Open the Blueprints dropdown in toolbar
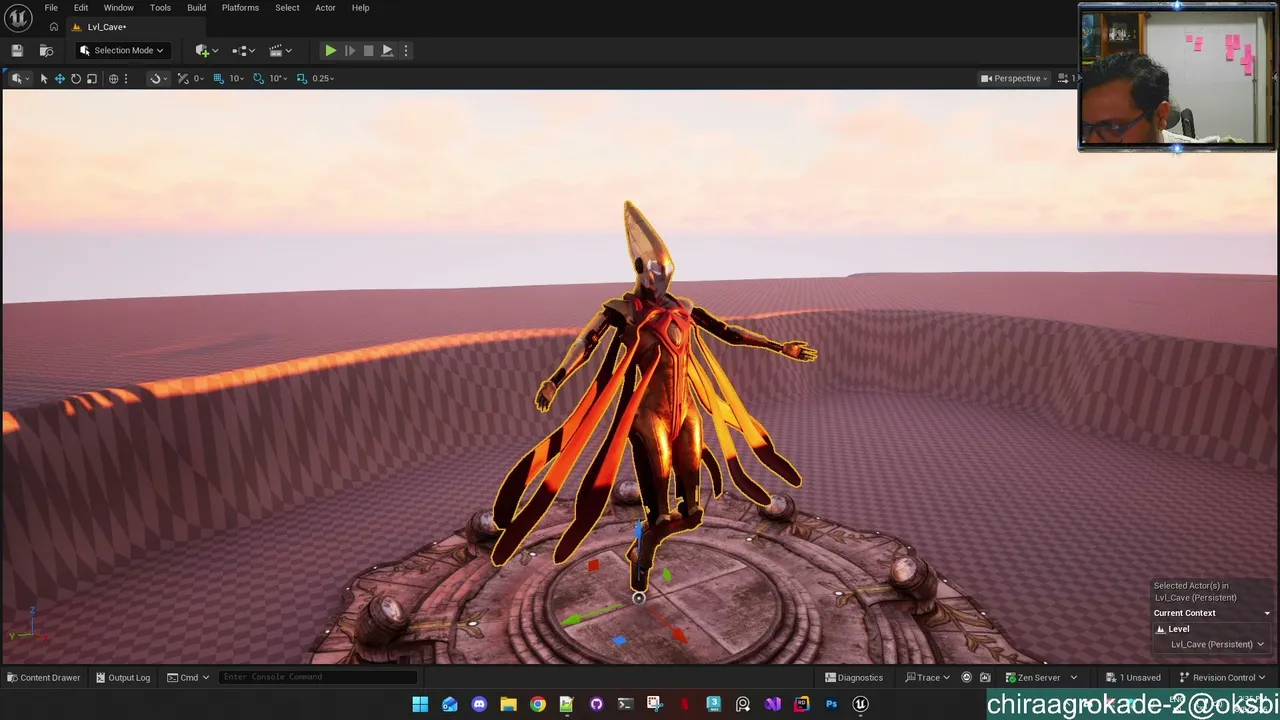 [x=243, y=50]
